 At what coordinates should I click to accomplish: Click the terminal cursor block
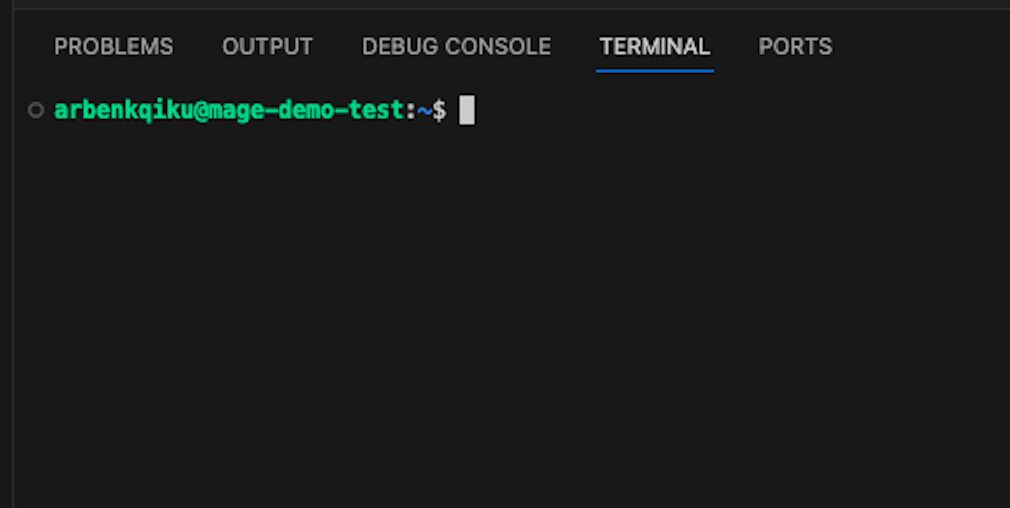[467, 110]
